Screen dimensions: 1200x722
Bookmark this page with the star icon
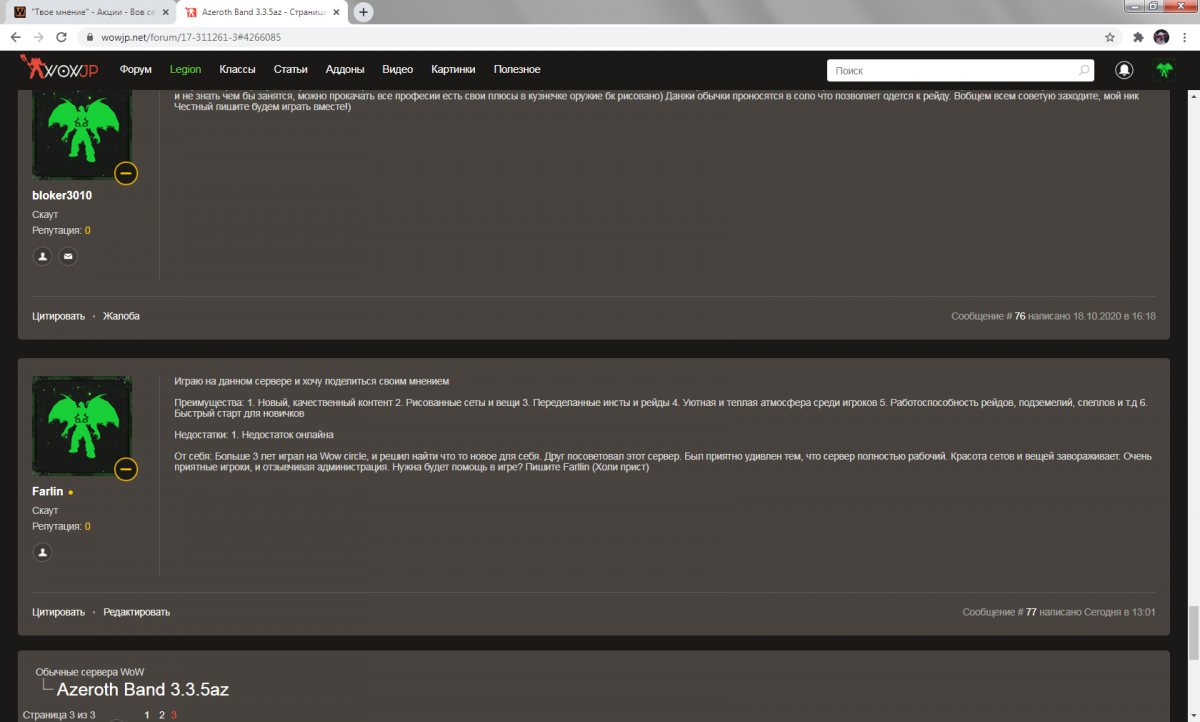point(1110,37)
